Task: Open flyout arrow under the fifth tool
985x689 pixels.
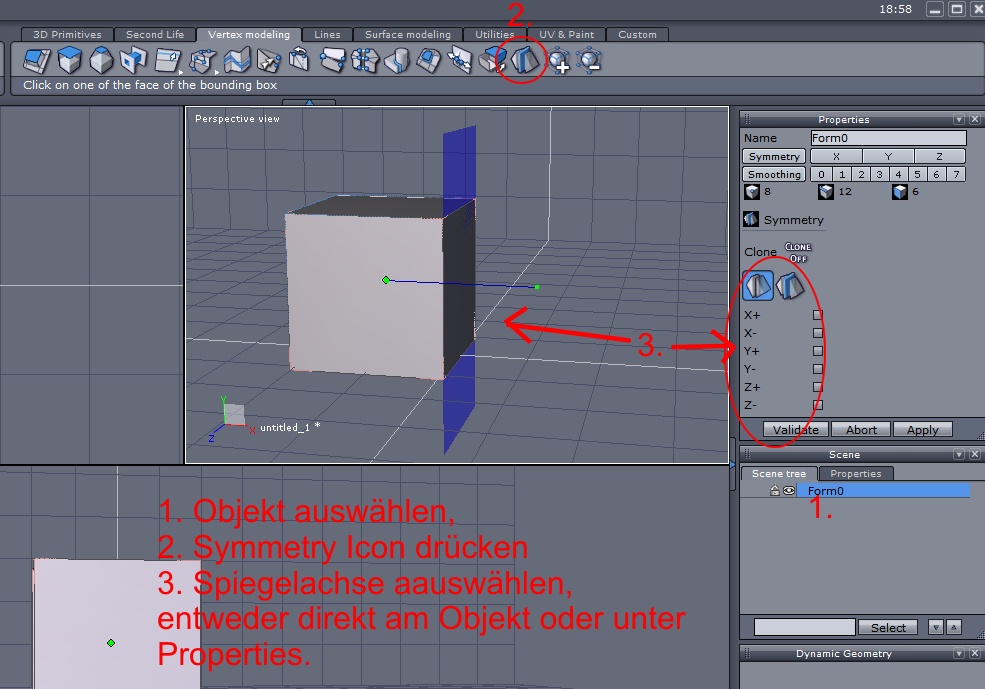Action: [181, 72]
